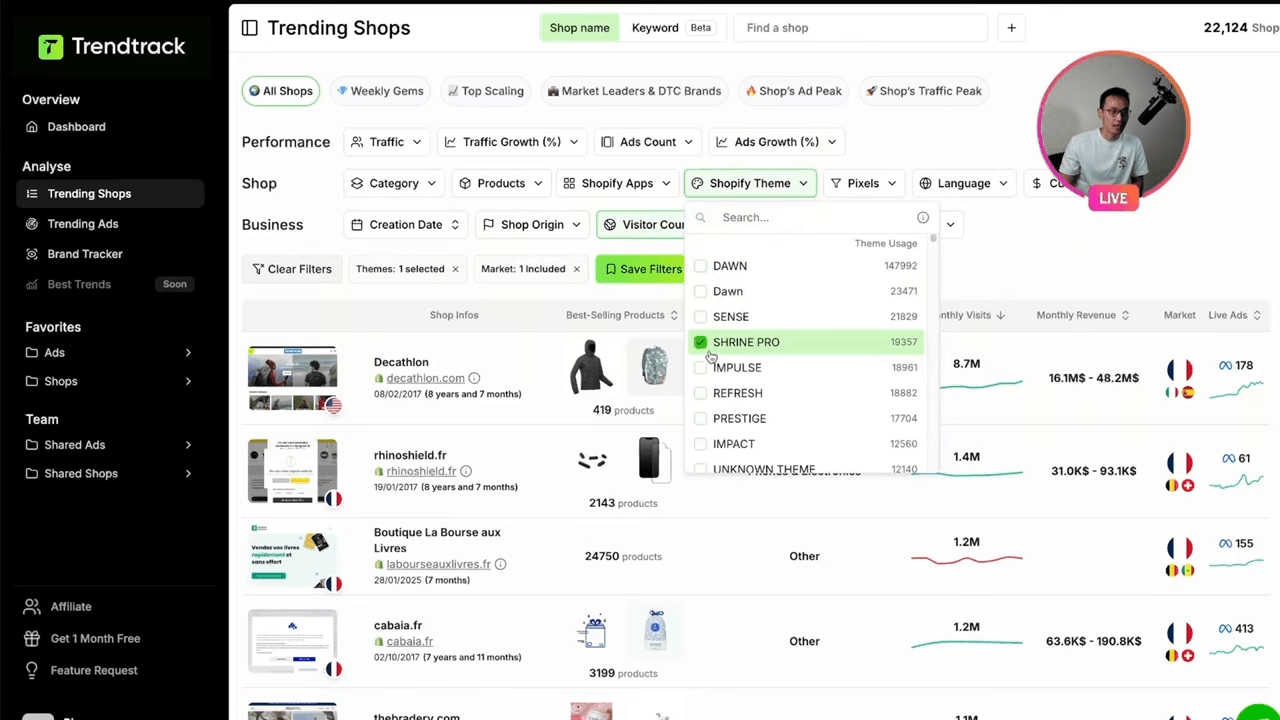This screenshot has height=720, width=1280.
Task: Check the IMPULSE theme checkbox
Action: [700, 367]
